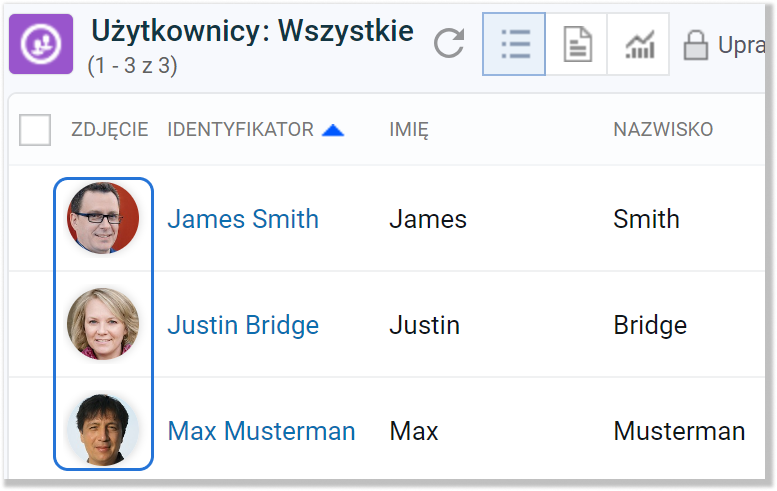Sort by the Identyfikator column header
Screen dimensions: 777x491
[240, 129]
